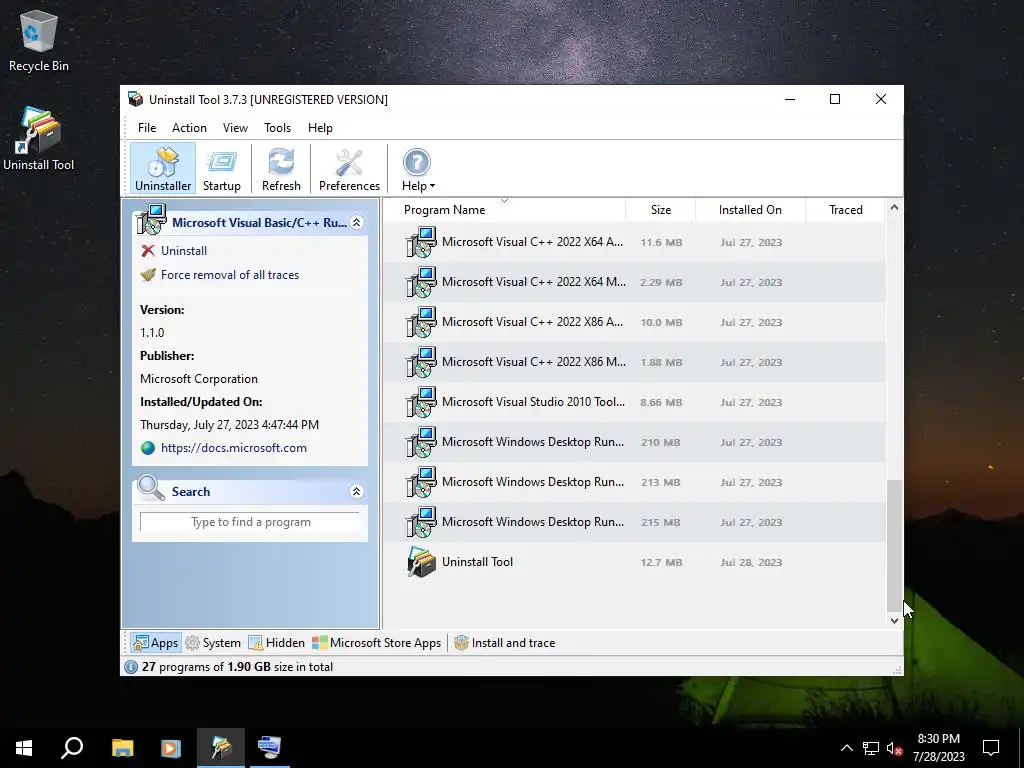Click the muted volume tray icon

[895, 748]
